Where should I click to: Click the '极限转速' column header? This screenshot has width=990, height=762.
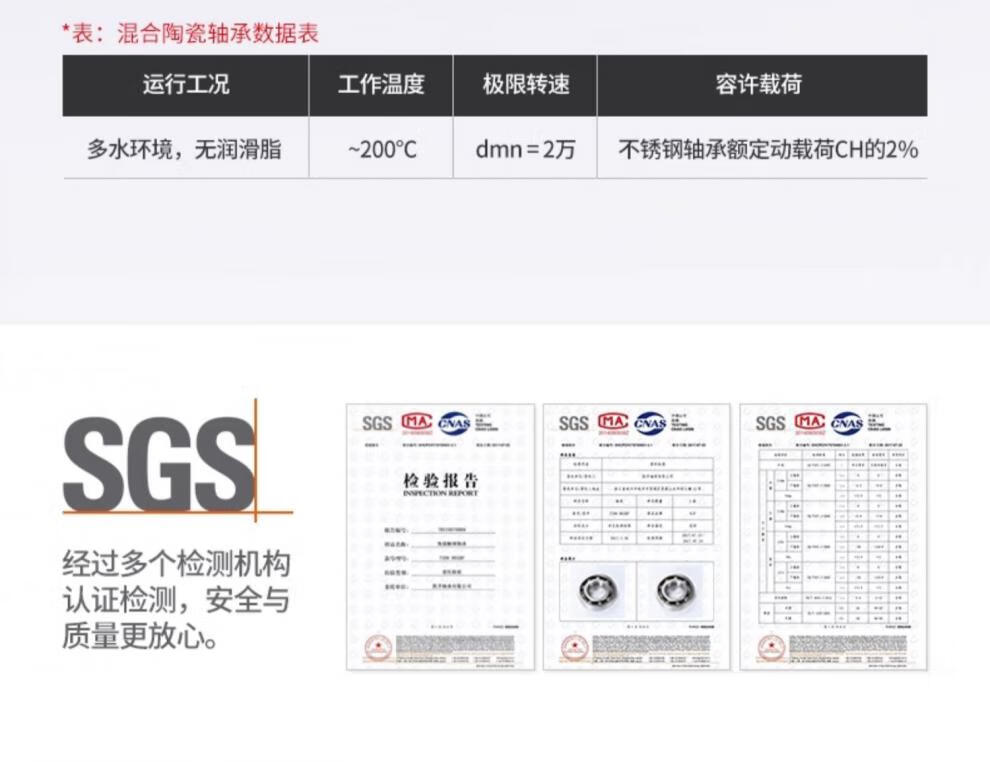[x=525, y=85]
